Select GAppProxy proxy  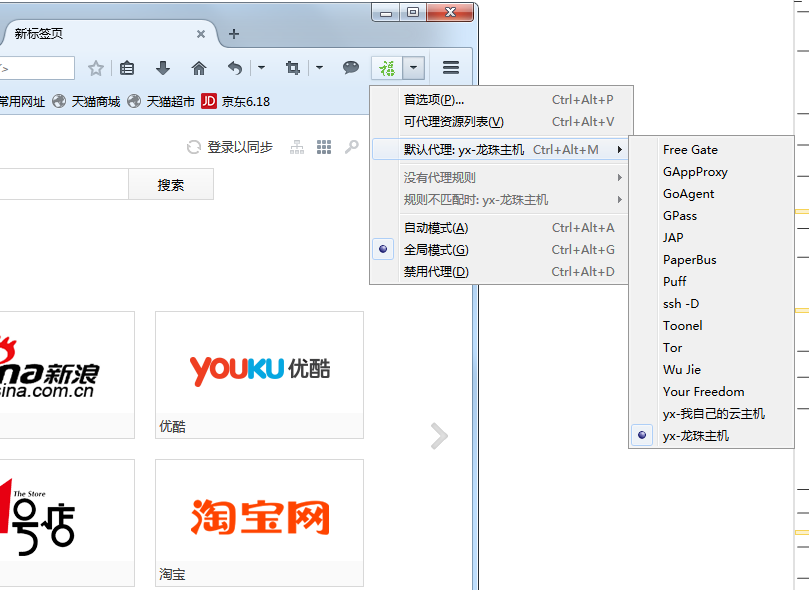(x=711, y=172)
